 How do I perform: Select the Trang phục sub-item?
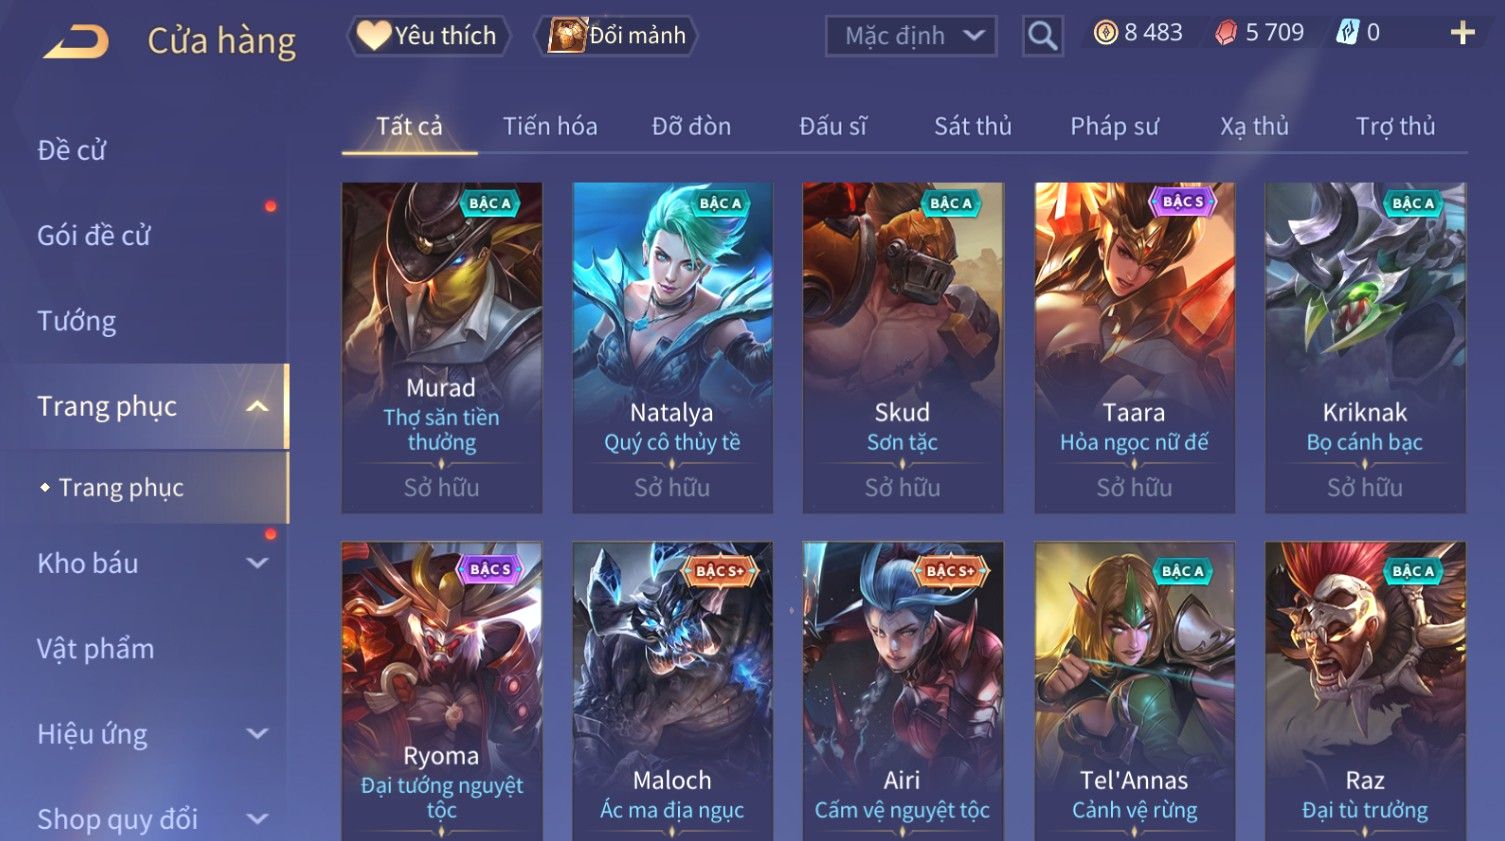pyautogui.click(x=121, y=487)
